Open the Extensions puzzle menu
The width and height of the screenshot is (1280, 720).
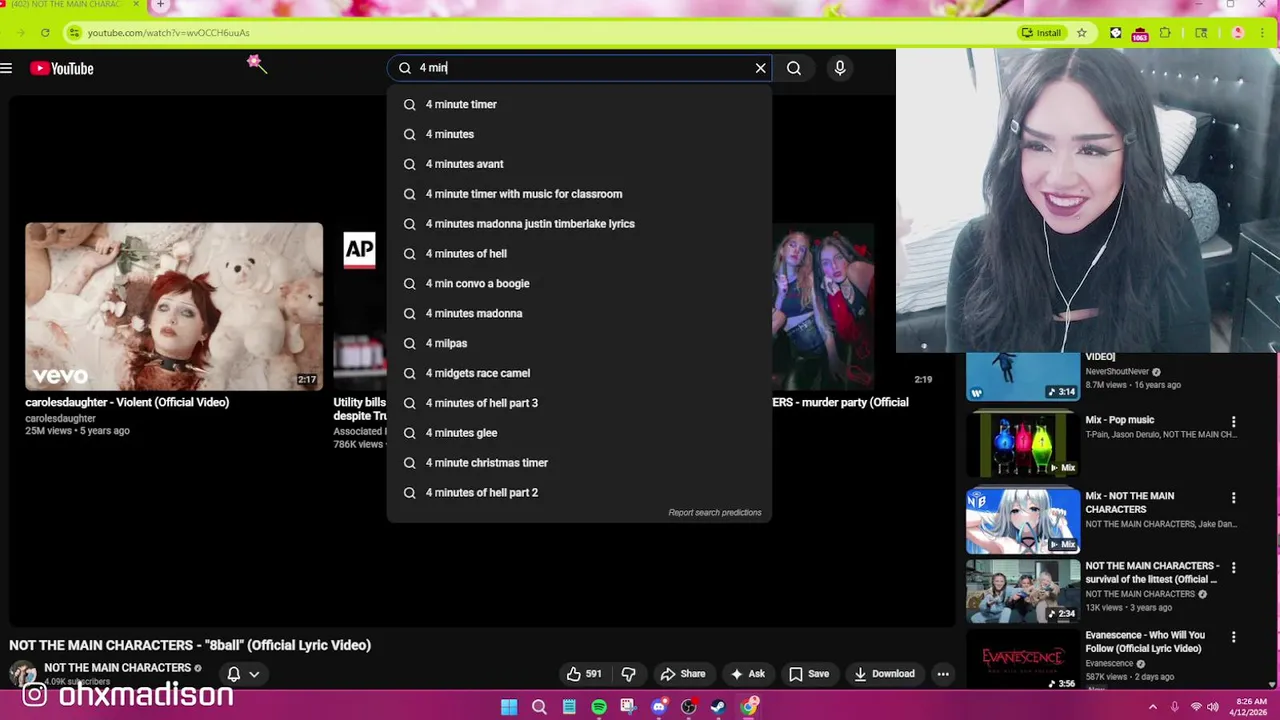1165,33
